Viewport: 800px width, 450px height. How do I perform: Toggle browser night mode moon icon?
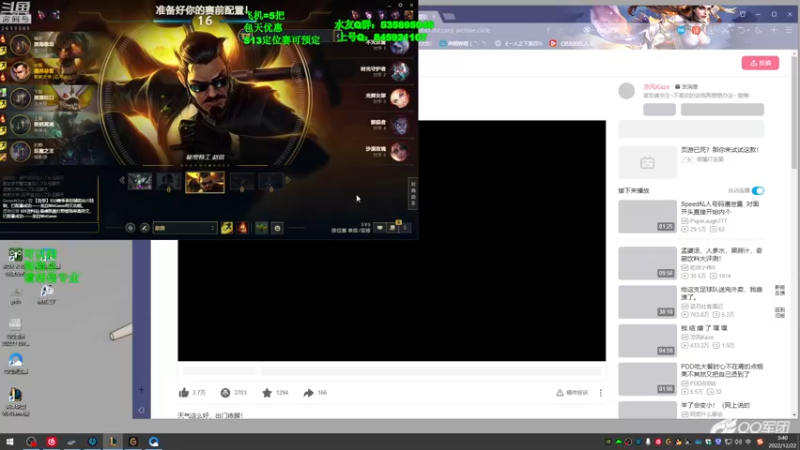point(758,30)
